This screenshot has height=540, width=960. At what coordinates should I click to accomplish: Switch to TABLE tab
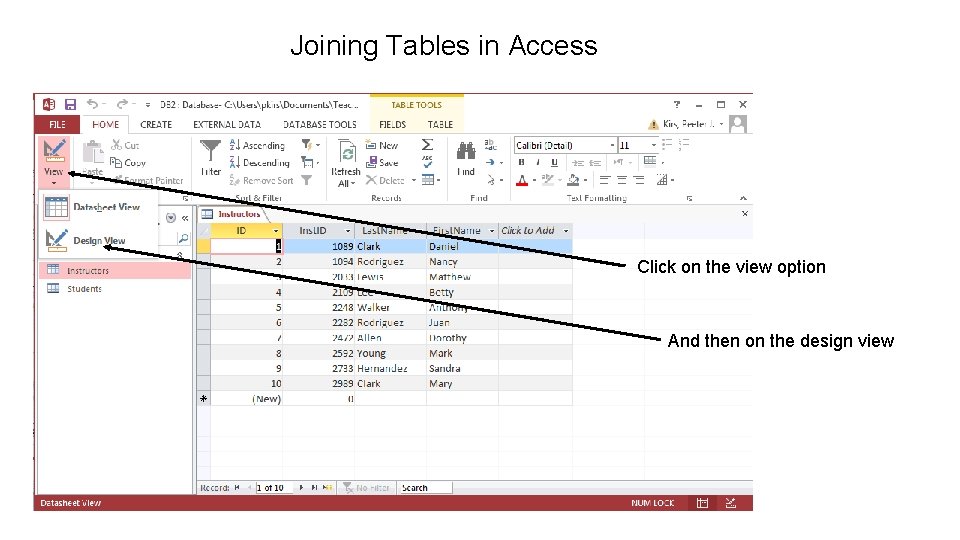point(440,124)
